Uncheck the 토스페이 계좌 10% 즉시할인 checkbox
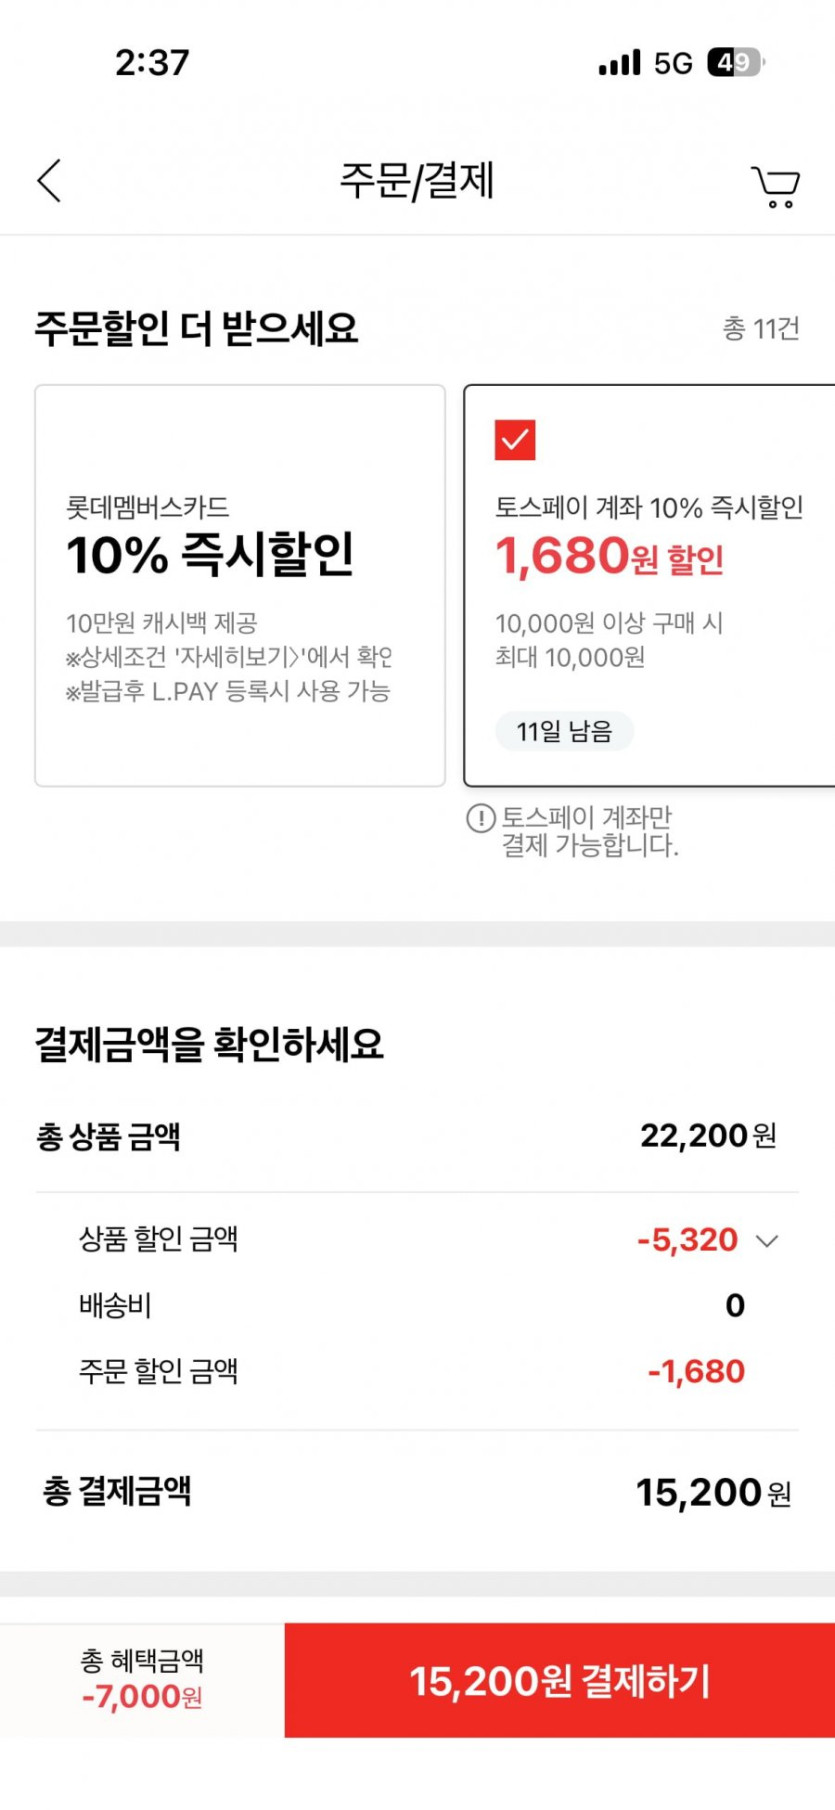Viewport: 835px width, 1810px height. pos(515,439)
